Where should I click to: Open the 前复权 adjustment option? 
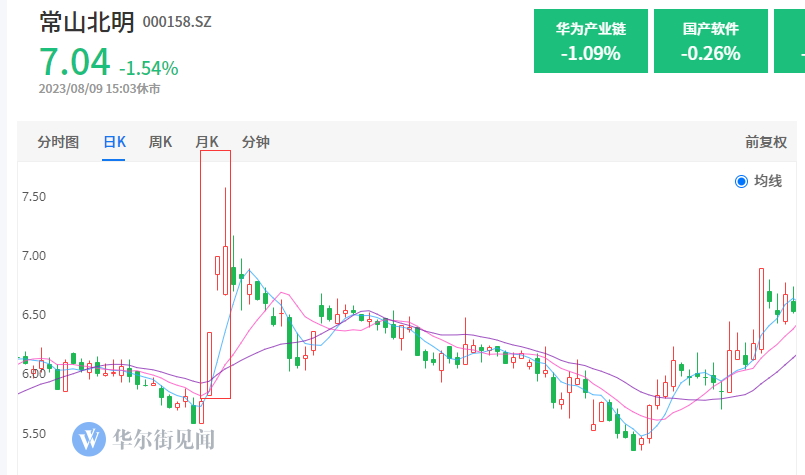click(x=765, y=142)
